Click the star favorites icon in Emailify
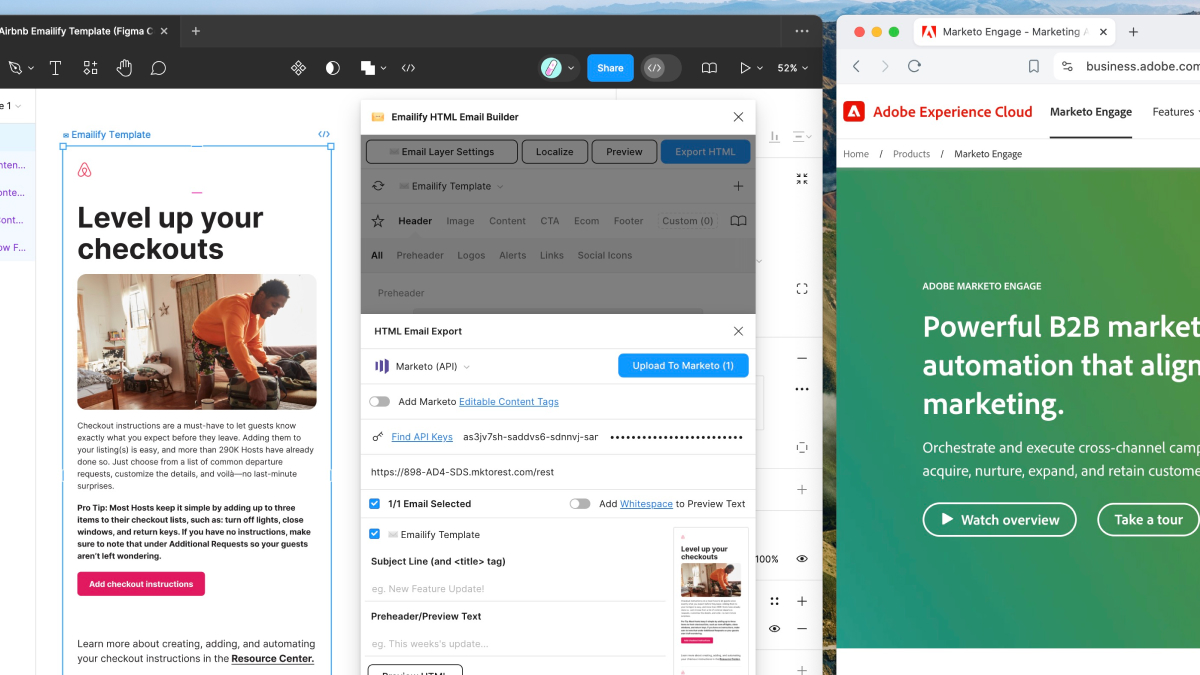1200x675 pixels. point(378,221)
